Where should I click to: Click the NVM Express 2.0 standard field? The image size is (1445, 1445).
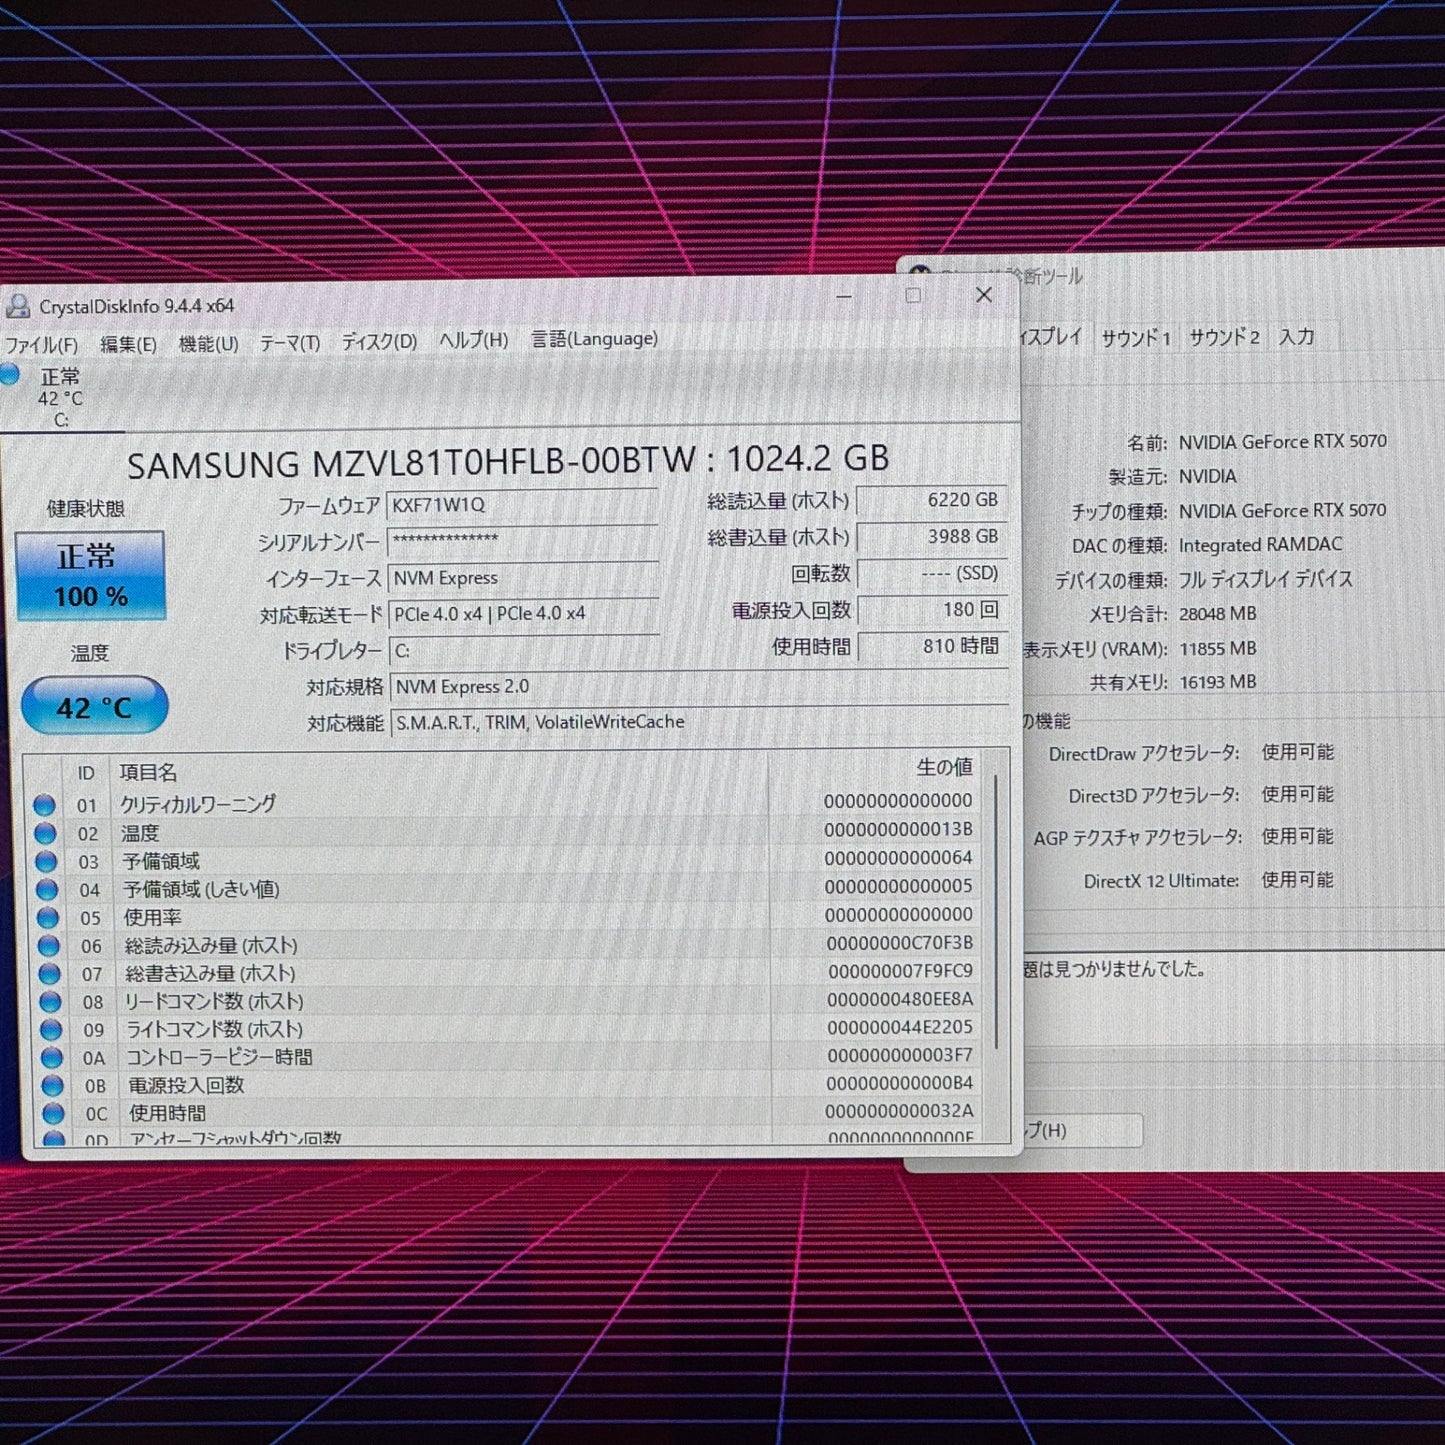699,686
